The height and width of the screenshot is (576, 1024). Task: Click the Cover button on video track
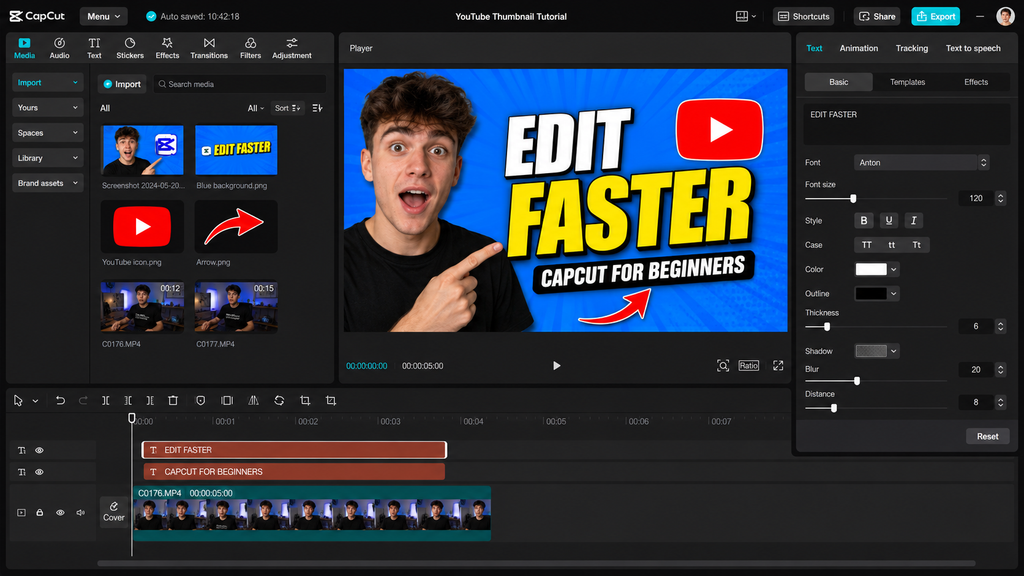tap(114, 511)
